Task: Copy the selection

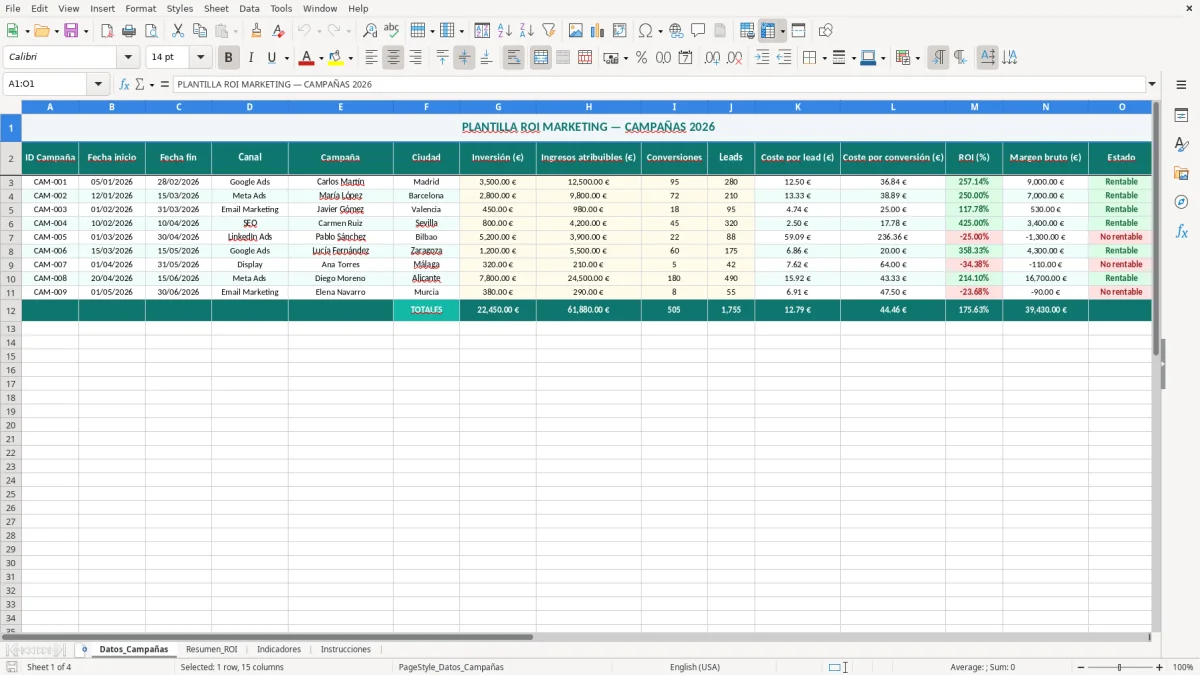Action: pos(200,31)
